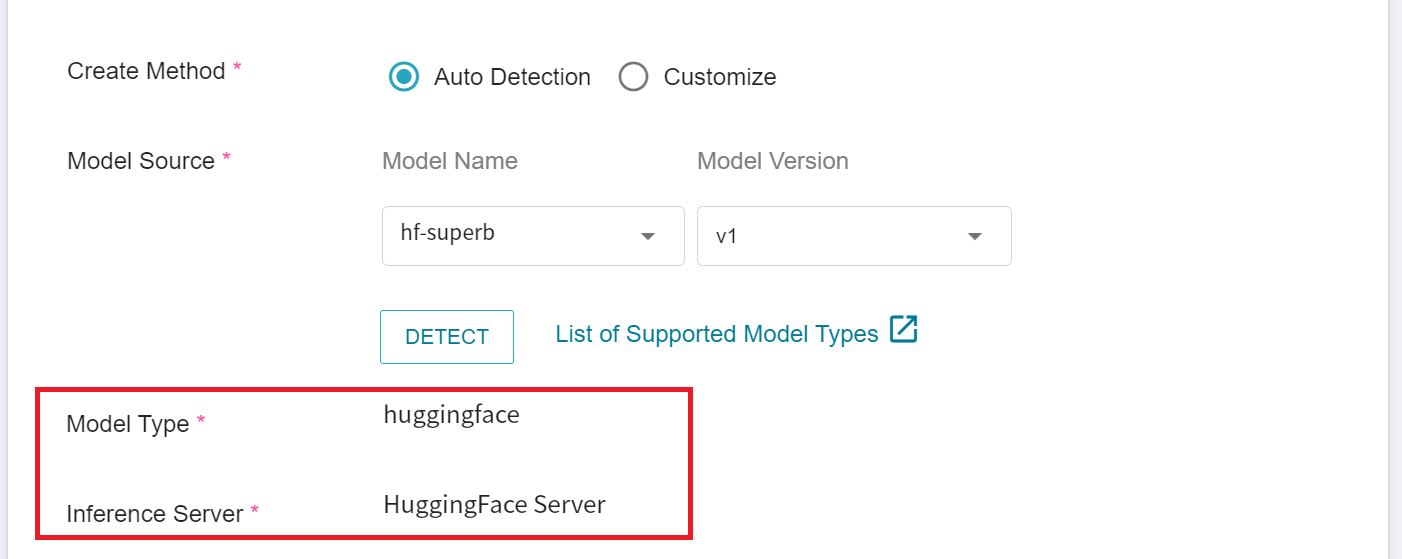Click the DETECT button
This screenshot has width=1402, height=559.
click(x=447, y=337)
